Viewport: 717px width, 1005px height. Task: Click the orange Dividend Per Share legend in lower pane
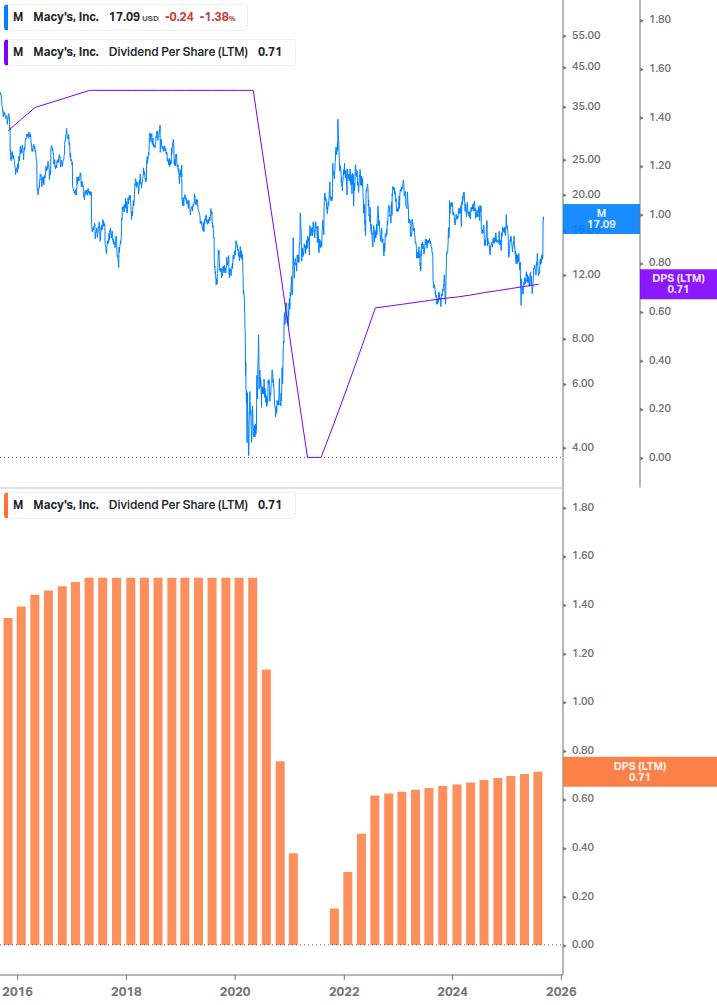[149, 505]
